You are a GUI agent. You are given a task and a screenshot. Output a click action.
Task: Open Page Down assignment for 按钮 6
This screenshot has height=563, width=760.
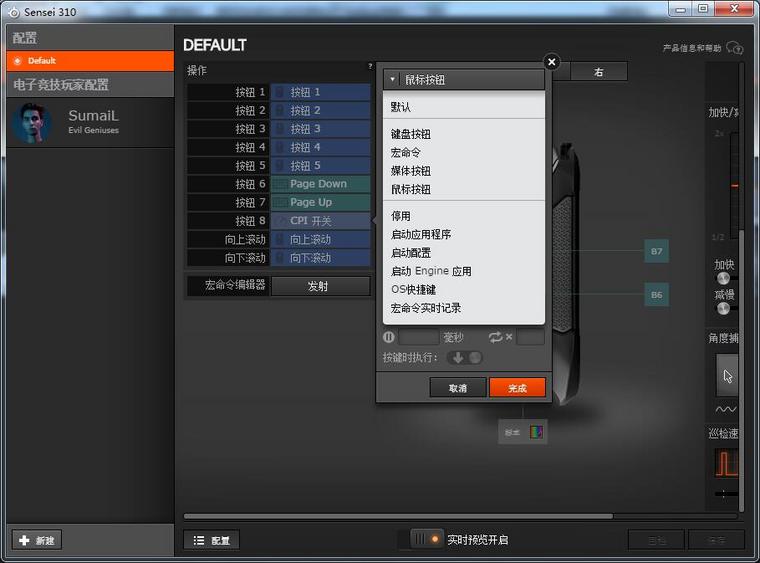[320, 184]
